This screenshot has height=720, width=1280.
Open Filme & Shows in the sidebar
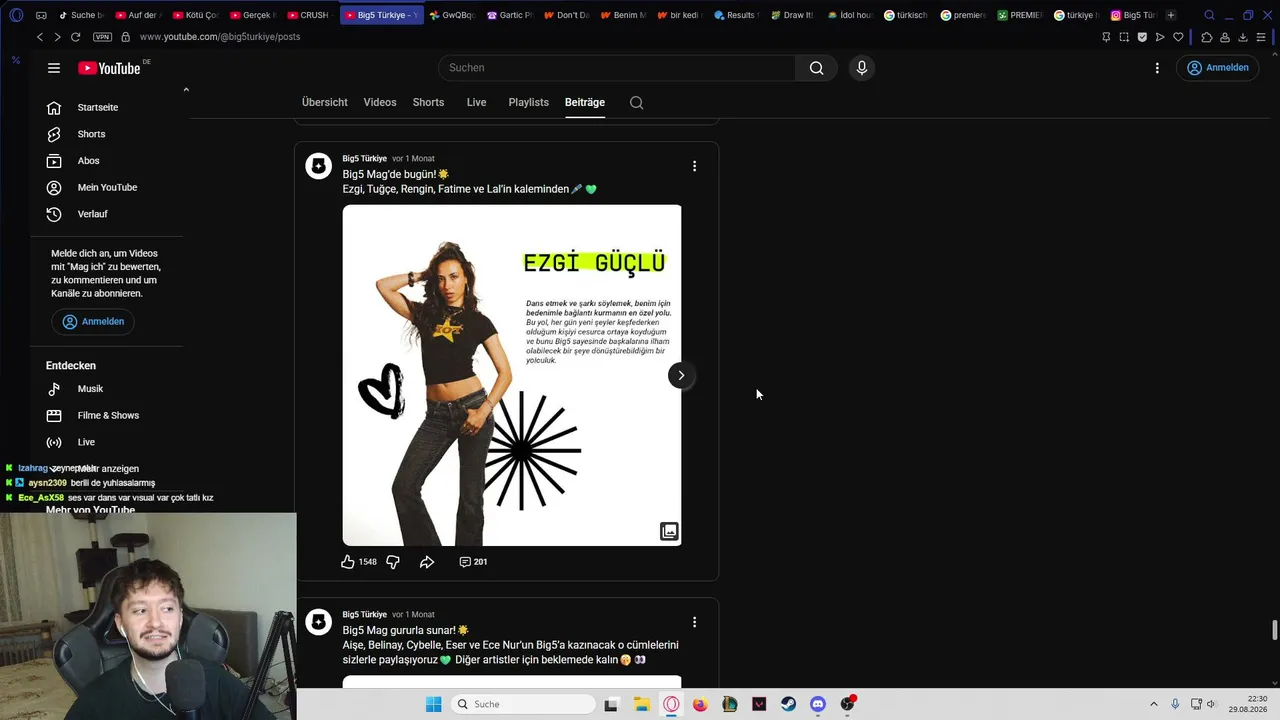tap(108, 415)
